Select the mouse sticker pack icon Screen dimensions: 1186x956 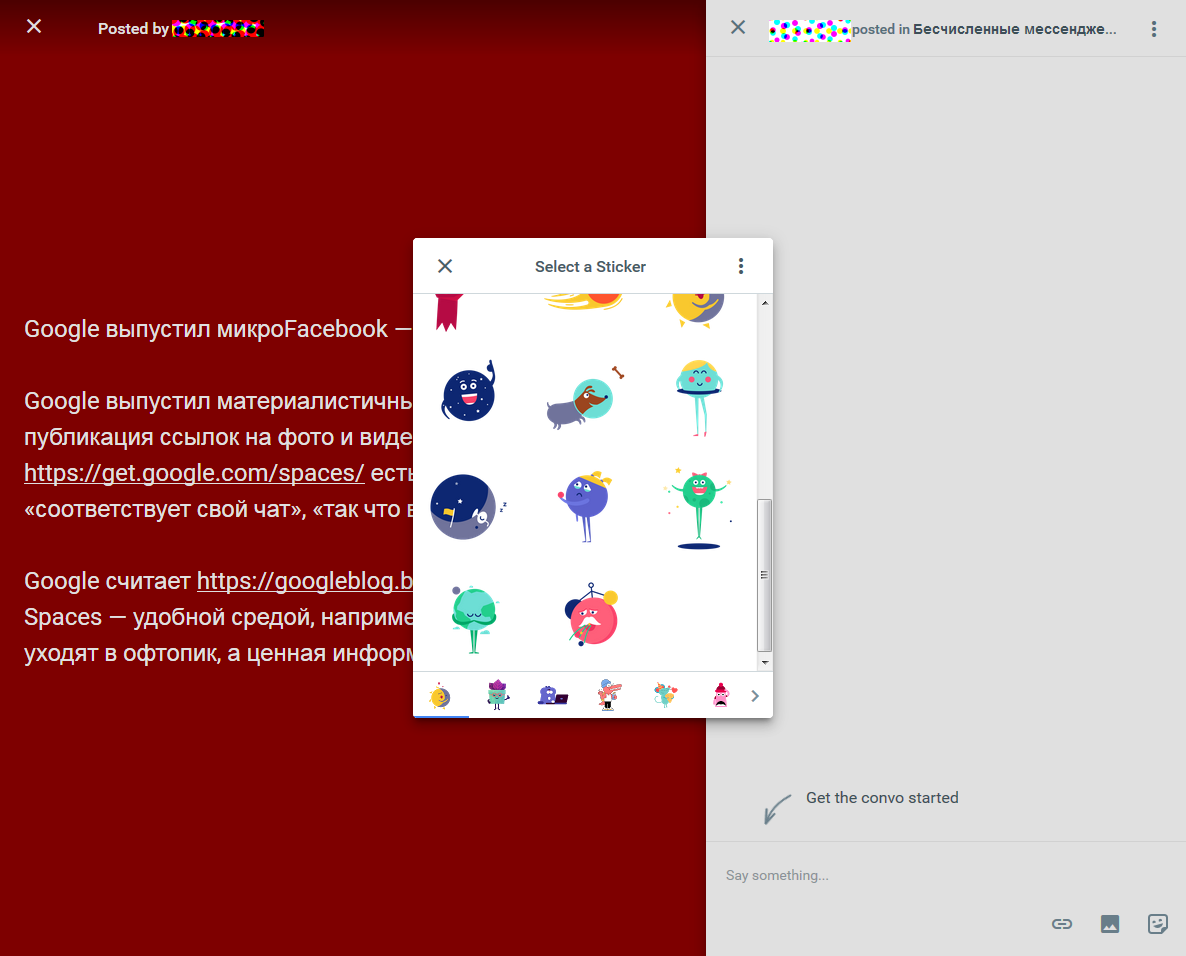[x=665, y=693]
